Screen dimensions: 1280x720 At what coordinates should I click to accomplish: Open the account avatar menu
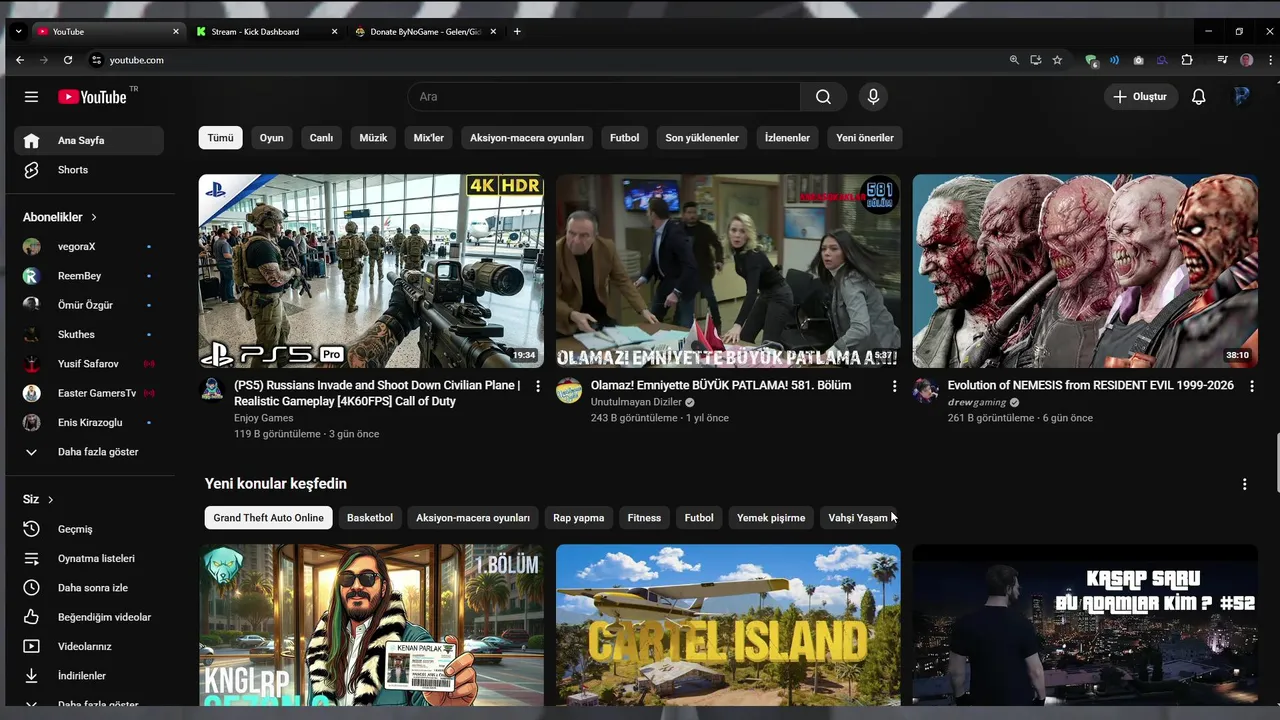(1242, 97)
